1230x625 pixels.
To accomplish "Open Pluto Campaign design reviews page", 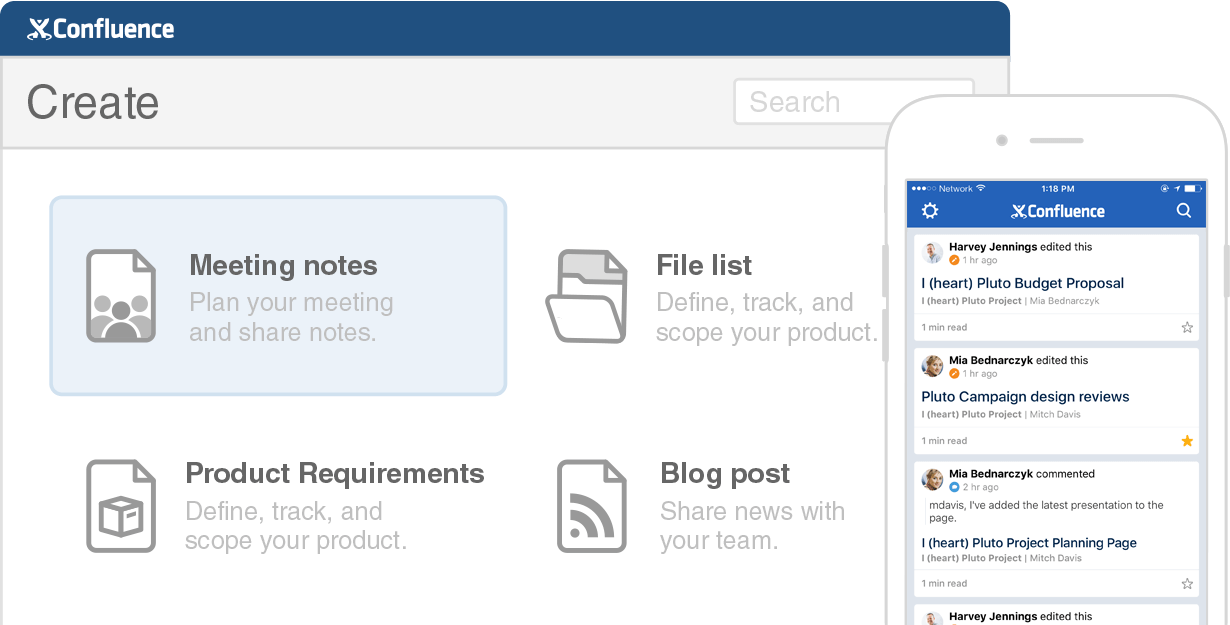I will coord(1025,397).
